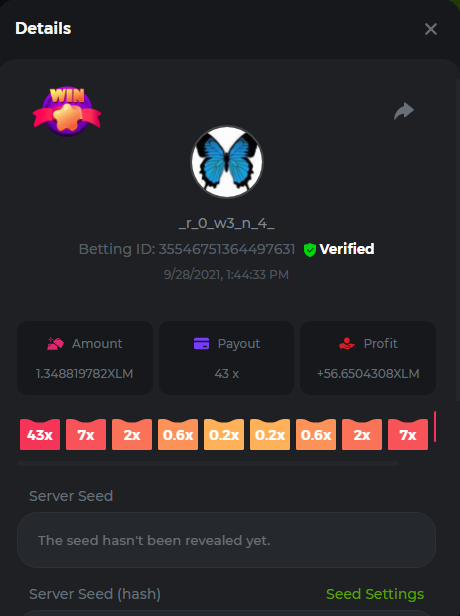Screen dimensions: 460x616
Task: Click the Verified label
Action: 347,249
